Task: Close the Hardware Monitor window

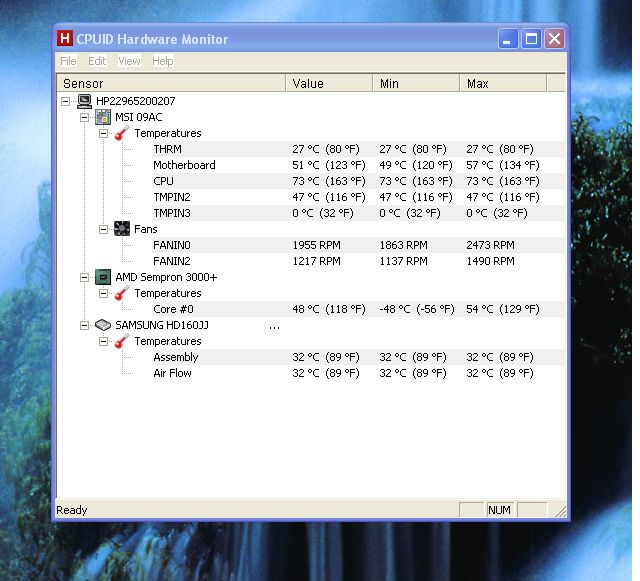Action: coord(554,39)
